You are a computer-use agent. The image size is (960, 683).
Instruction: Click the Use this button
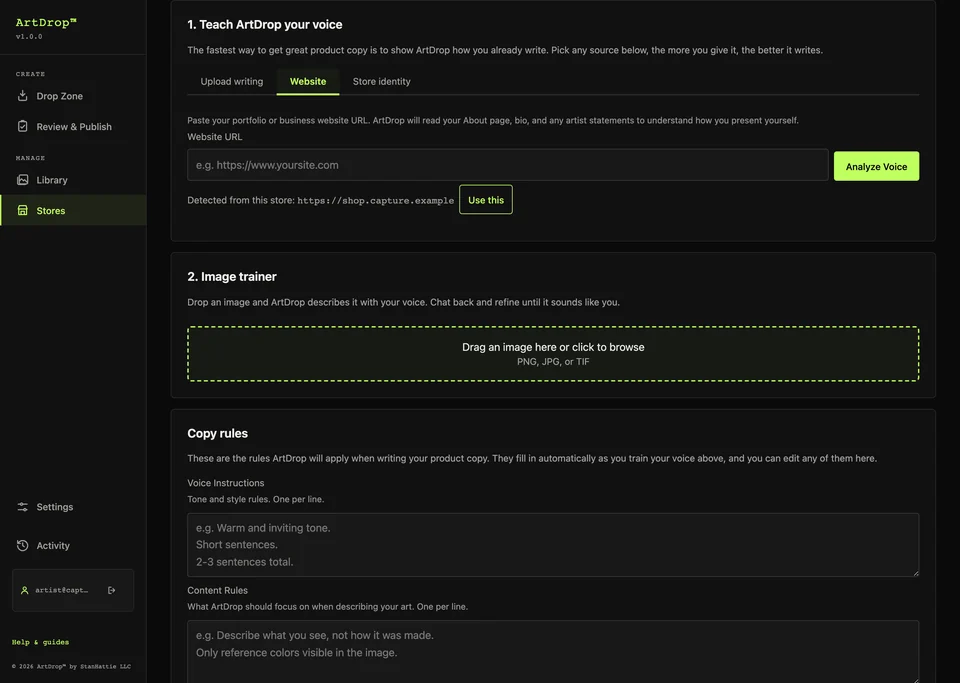(486, 200)
